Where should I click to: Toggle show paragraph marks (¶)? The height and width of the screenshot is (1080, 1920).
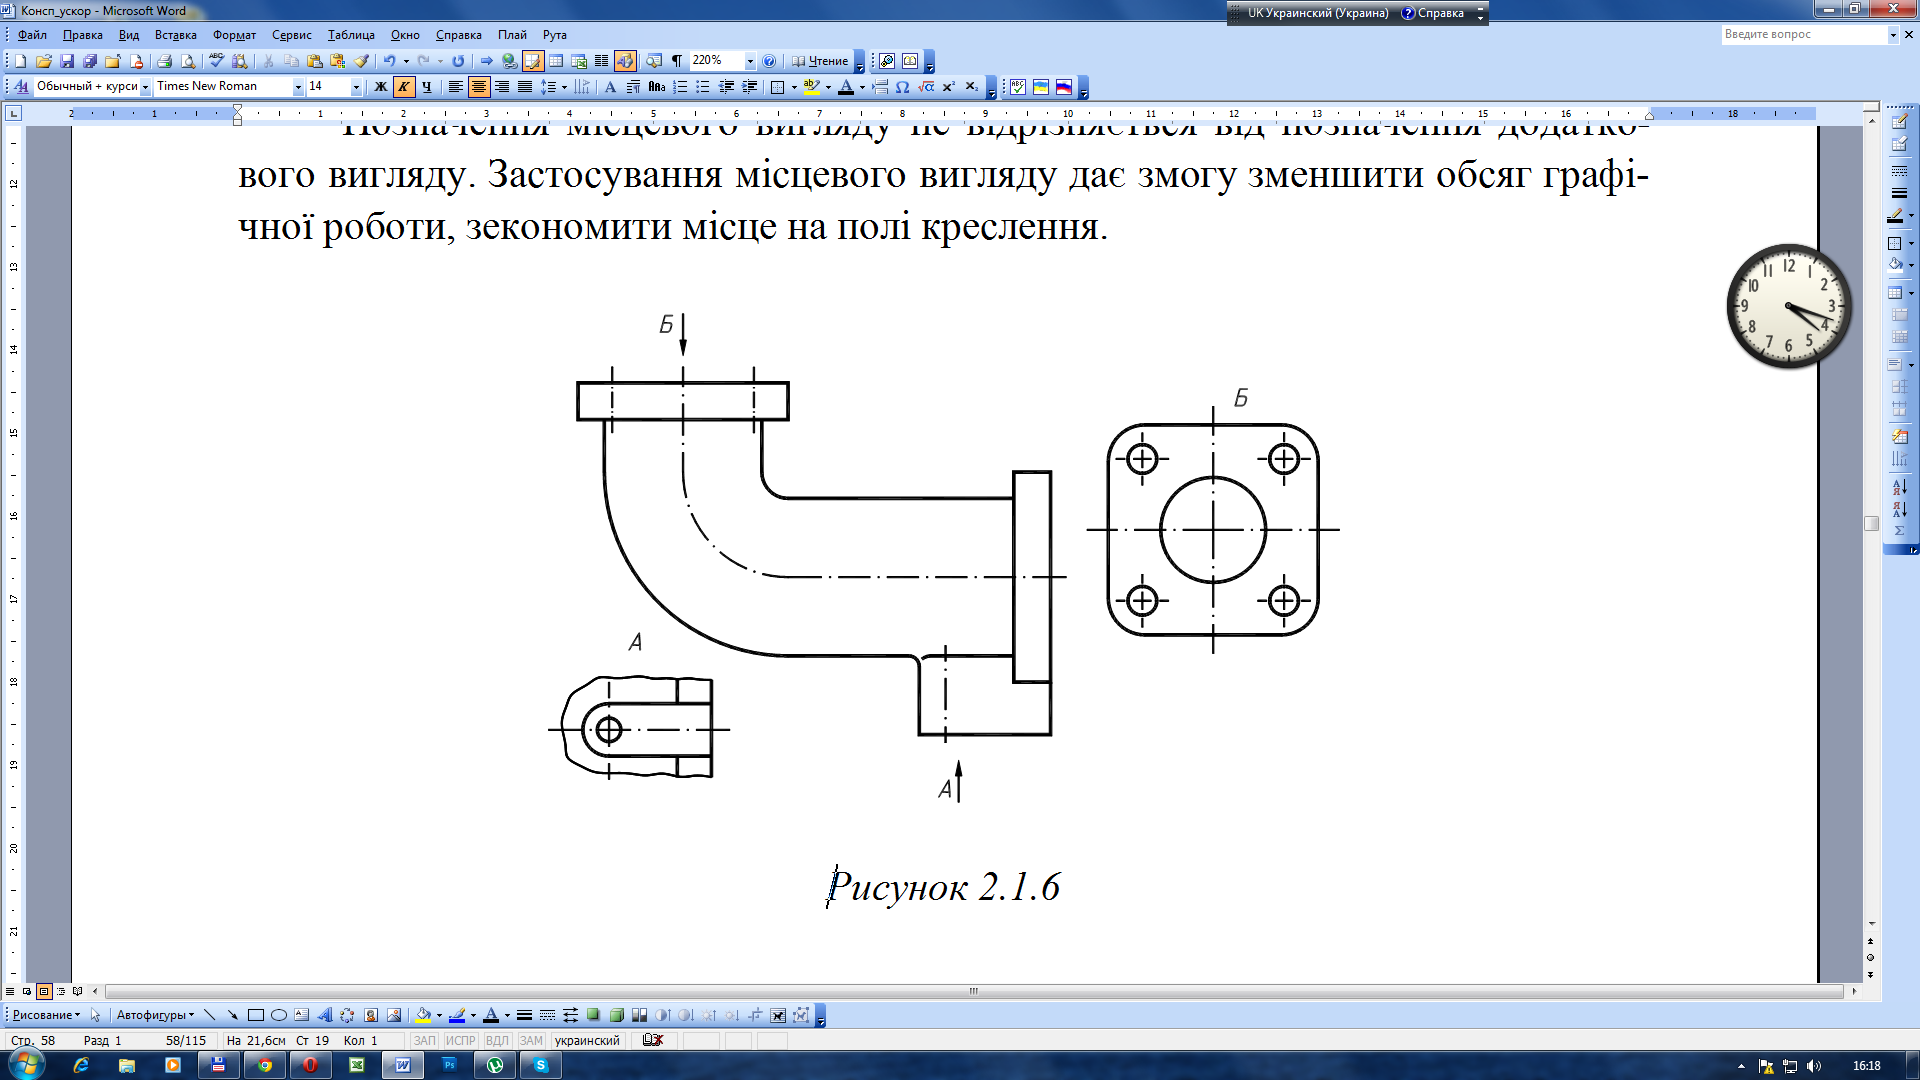[677, 61]
